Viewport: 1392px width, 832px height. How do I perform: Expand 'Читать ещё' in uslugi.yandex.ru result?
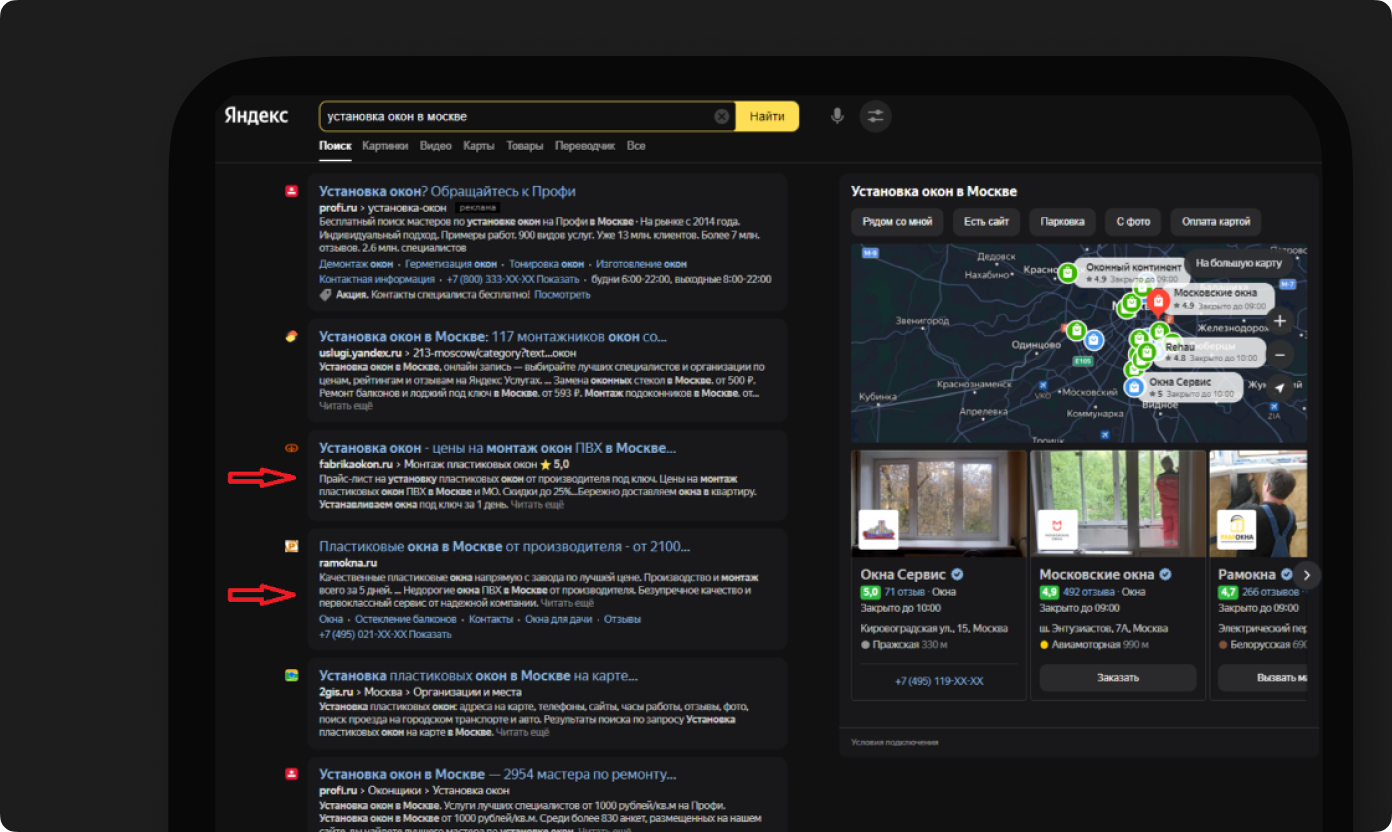click(346, 406)
